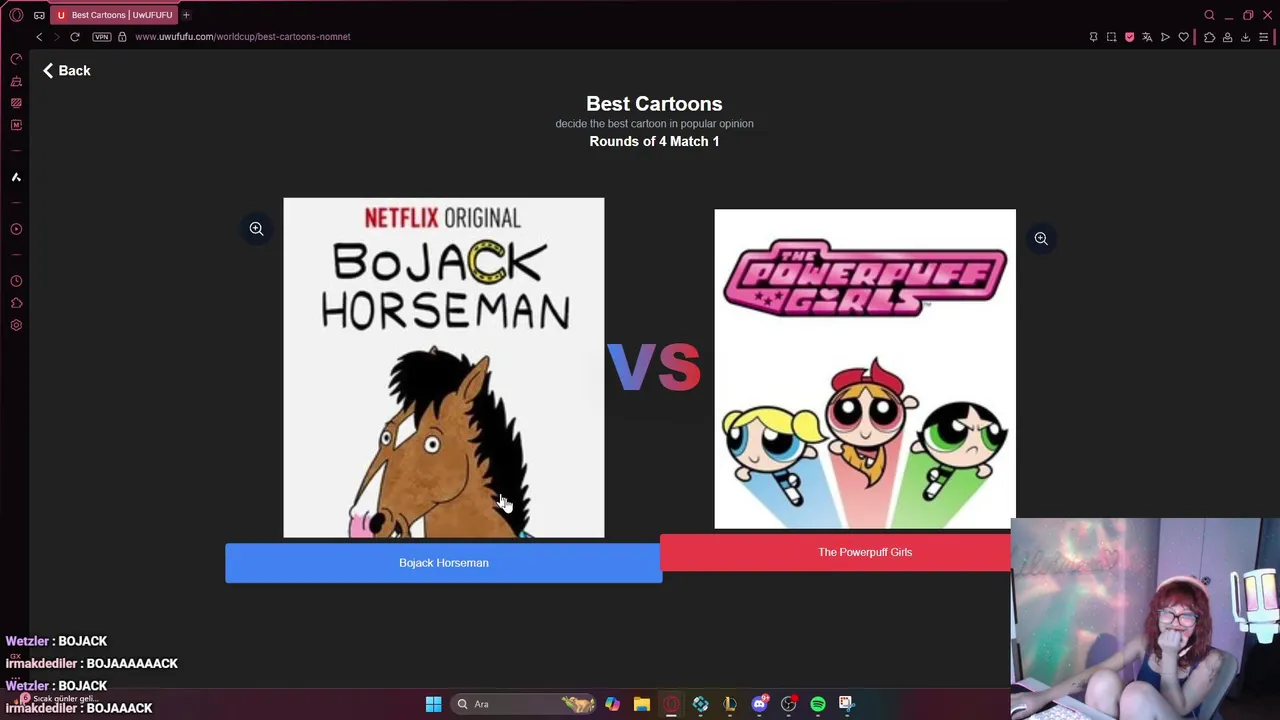This screenshot has height=720, width=1280.
Task: Open the profile account icon
Action: click(1227, 37)
